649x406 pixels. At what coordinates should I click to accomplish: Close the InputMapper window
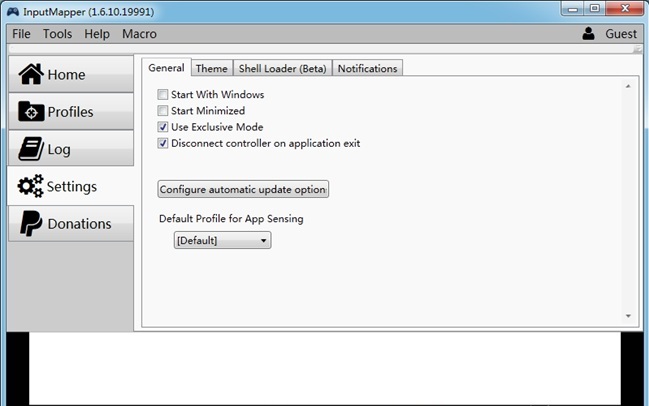point(625,8)
